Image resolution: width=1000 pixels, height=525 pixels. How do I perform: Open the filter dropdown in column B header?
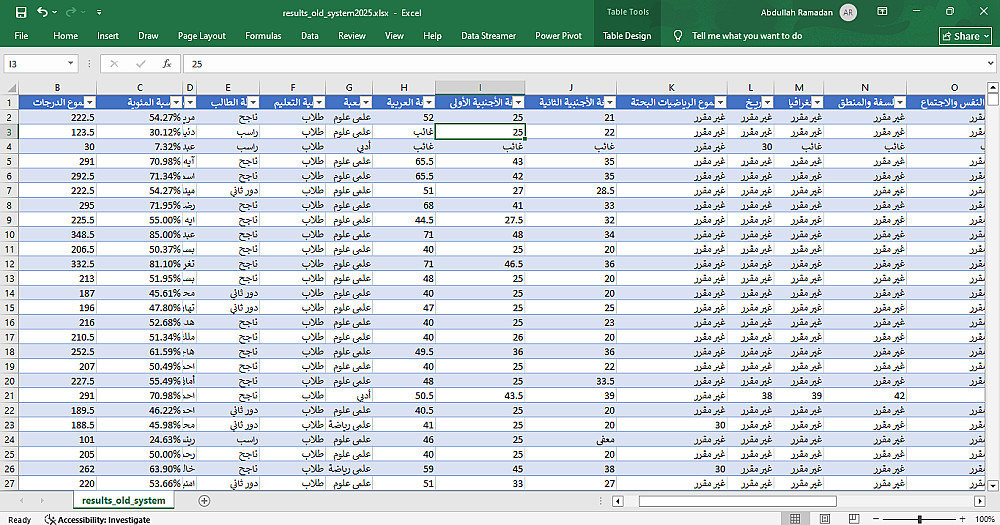point(89,102)
